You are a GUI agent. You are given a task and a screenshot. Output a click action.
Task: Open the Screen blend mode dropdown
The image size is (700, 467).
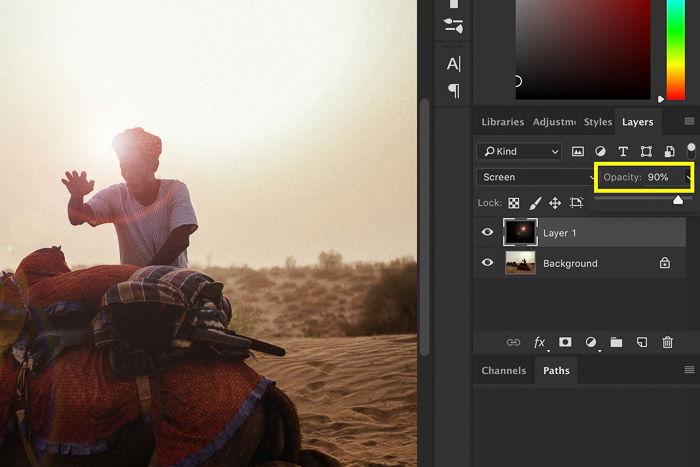(536, 177)
